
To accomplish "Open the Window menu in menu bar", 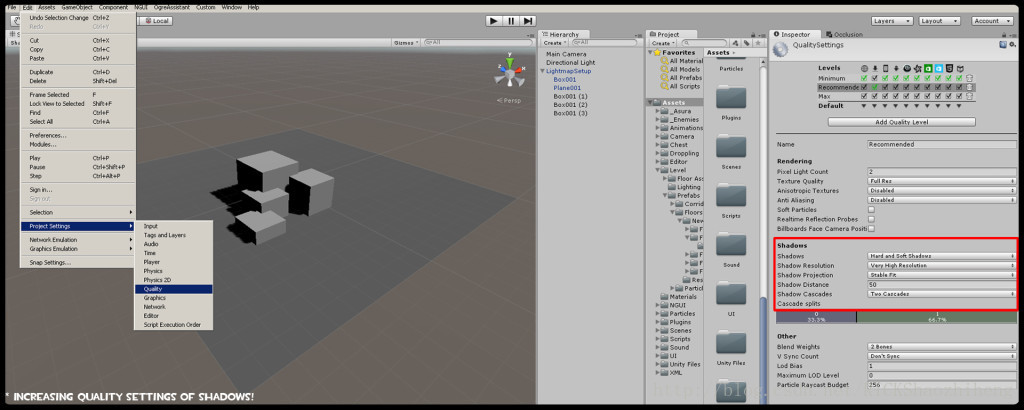I will (x=231, y=7).
